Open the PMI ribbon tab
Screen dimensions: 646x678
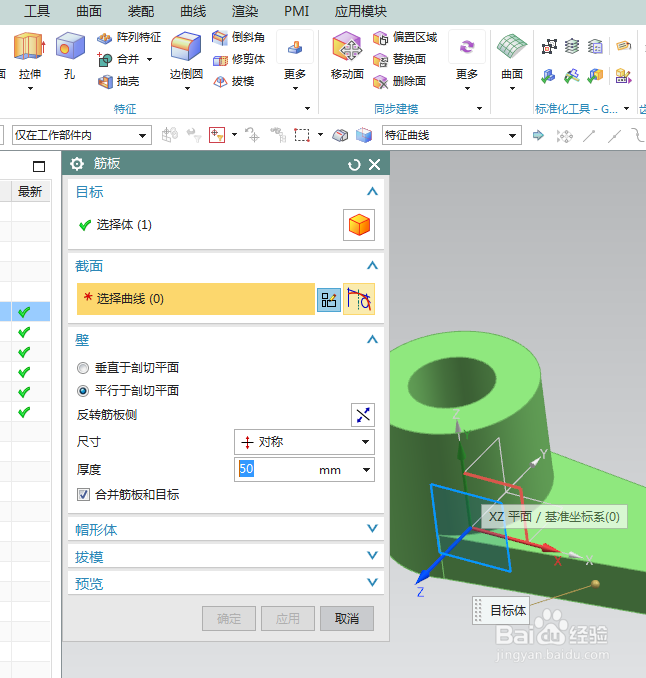297,11
